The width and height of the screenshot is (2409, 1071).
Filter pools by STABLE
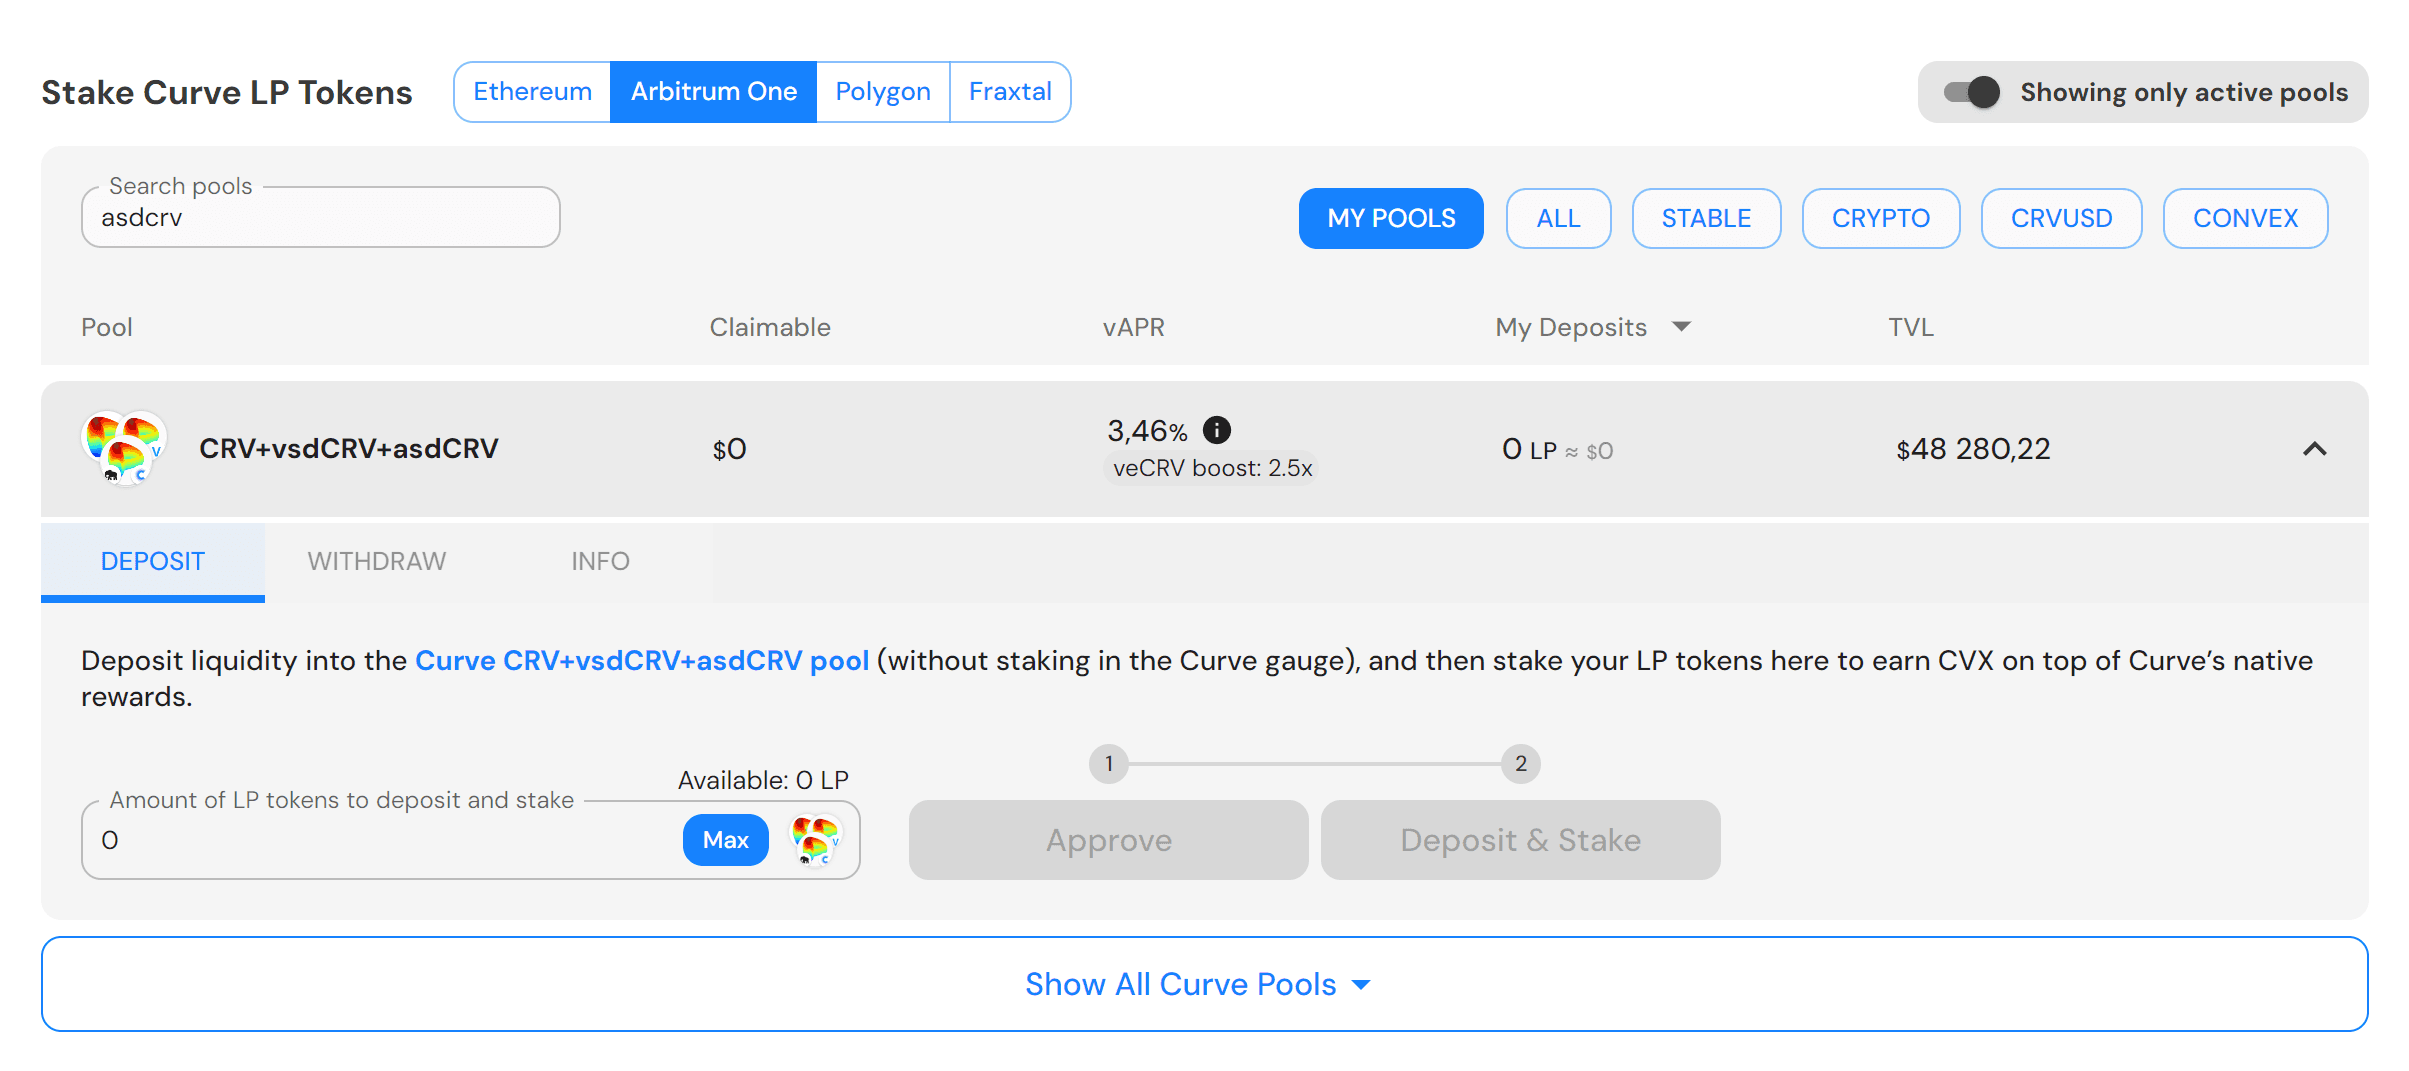pos(1706,218)
